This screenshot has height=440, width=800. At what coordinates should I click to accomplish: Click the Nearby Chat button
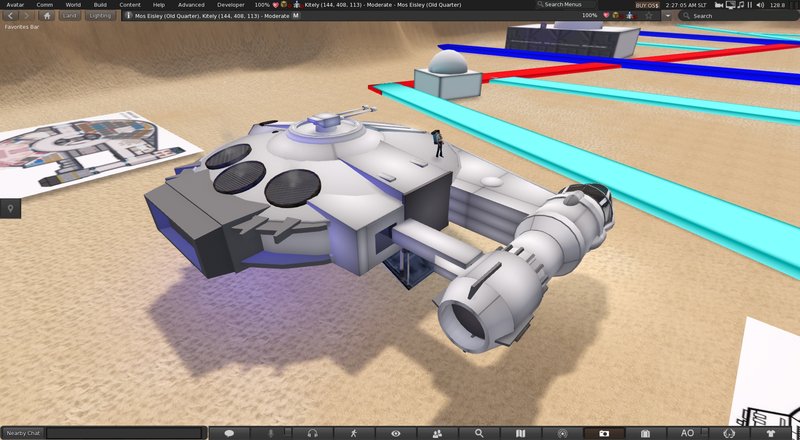pos(23,433)
